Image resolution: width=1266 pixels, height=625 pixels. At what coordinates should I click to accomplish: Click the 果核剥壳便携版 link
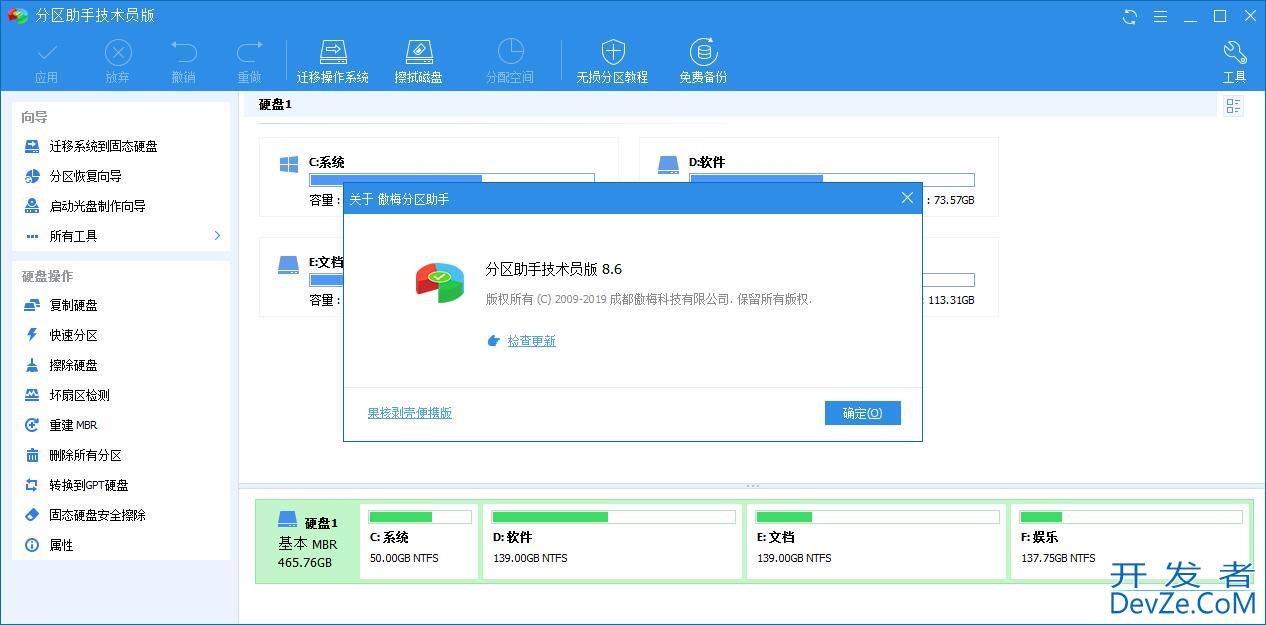(410, 413)
